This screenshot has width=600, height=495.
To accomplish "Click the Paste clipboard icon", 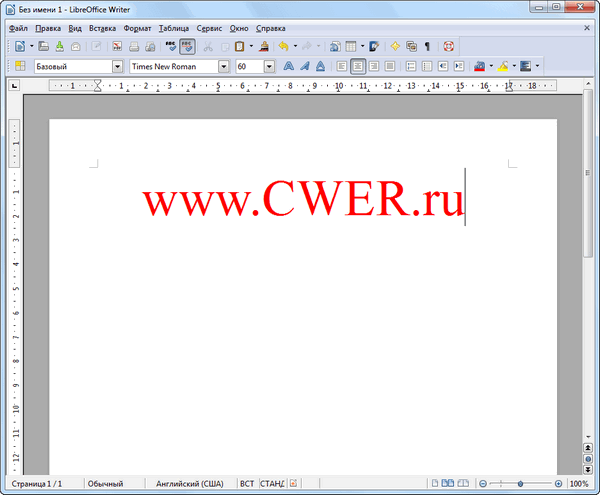I will [x=238, y=46].
